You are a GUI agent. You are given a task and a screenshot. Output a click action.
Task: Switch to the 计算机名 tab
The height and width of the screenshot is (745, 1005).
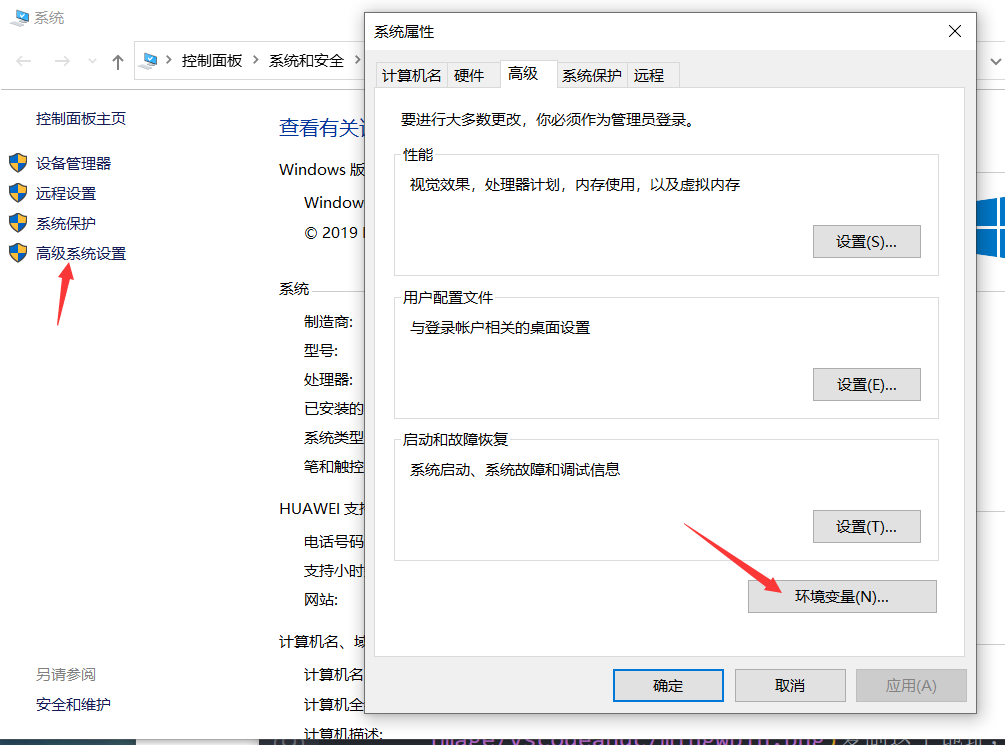point(411,75)
